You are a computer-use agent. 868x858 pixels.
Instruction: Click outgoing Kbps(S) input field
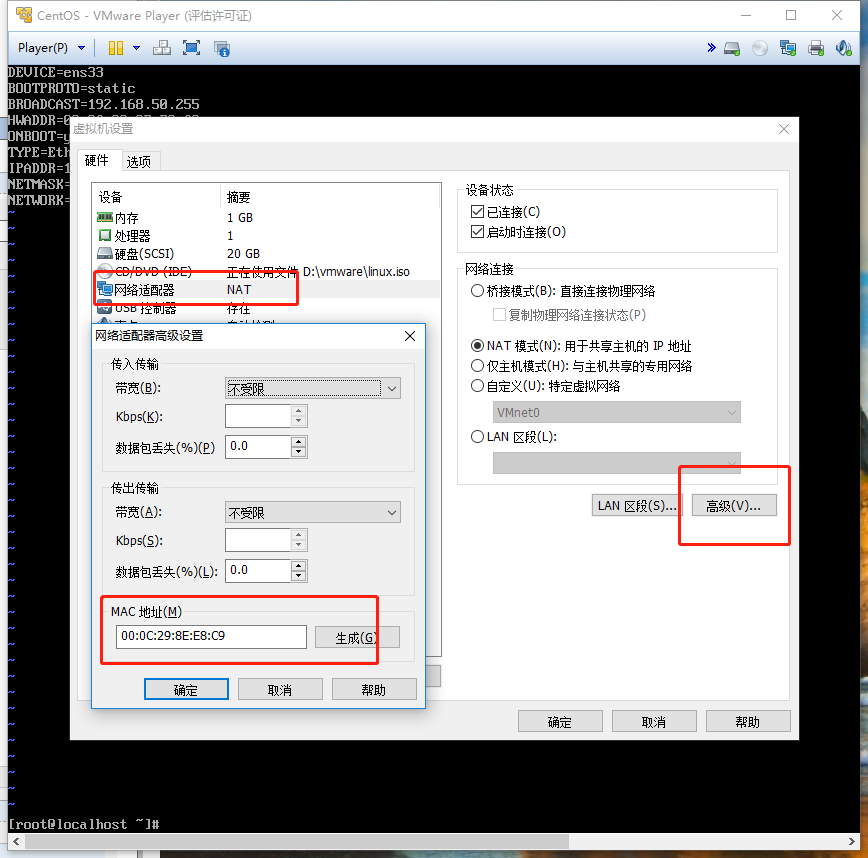click(258, 540)
